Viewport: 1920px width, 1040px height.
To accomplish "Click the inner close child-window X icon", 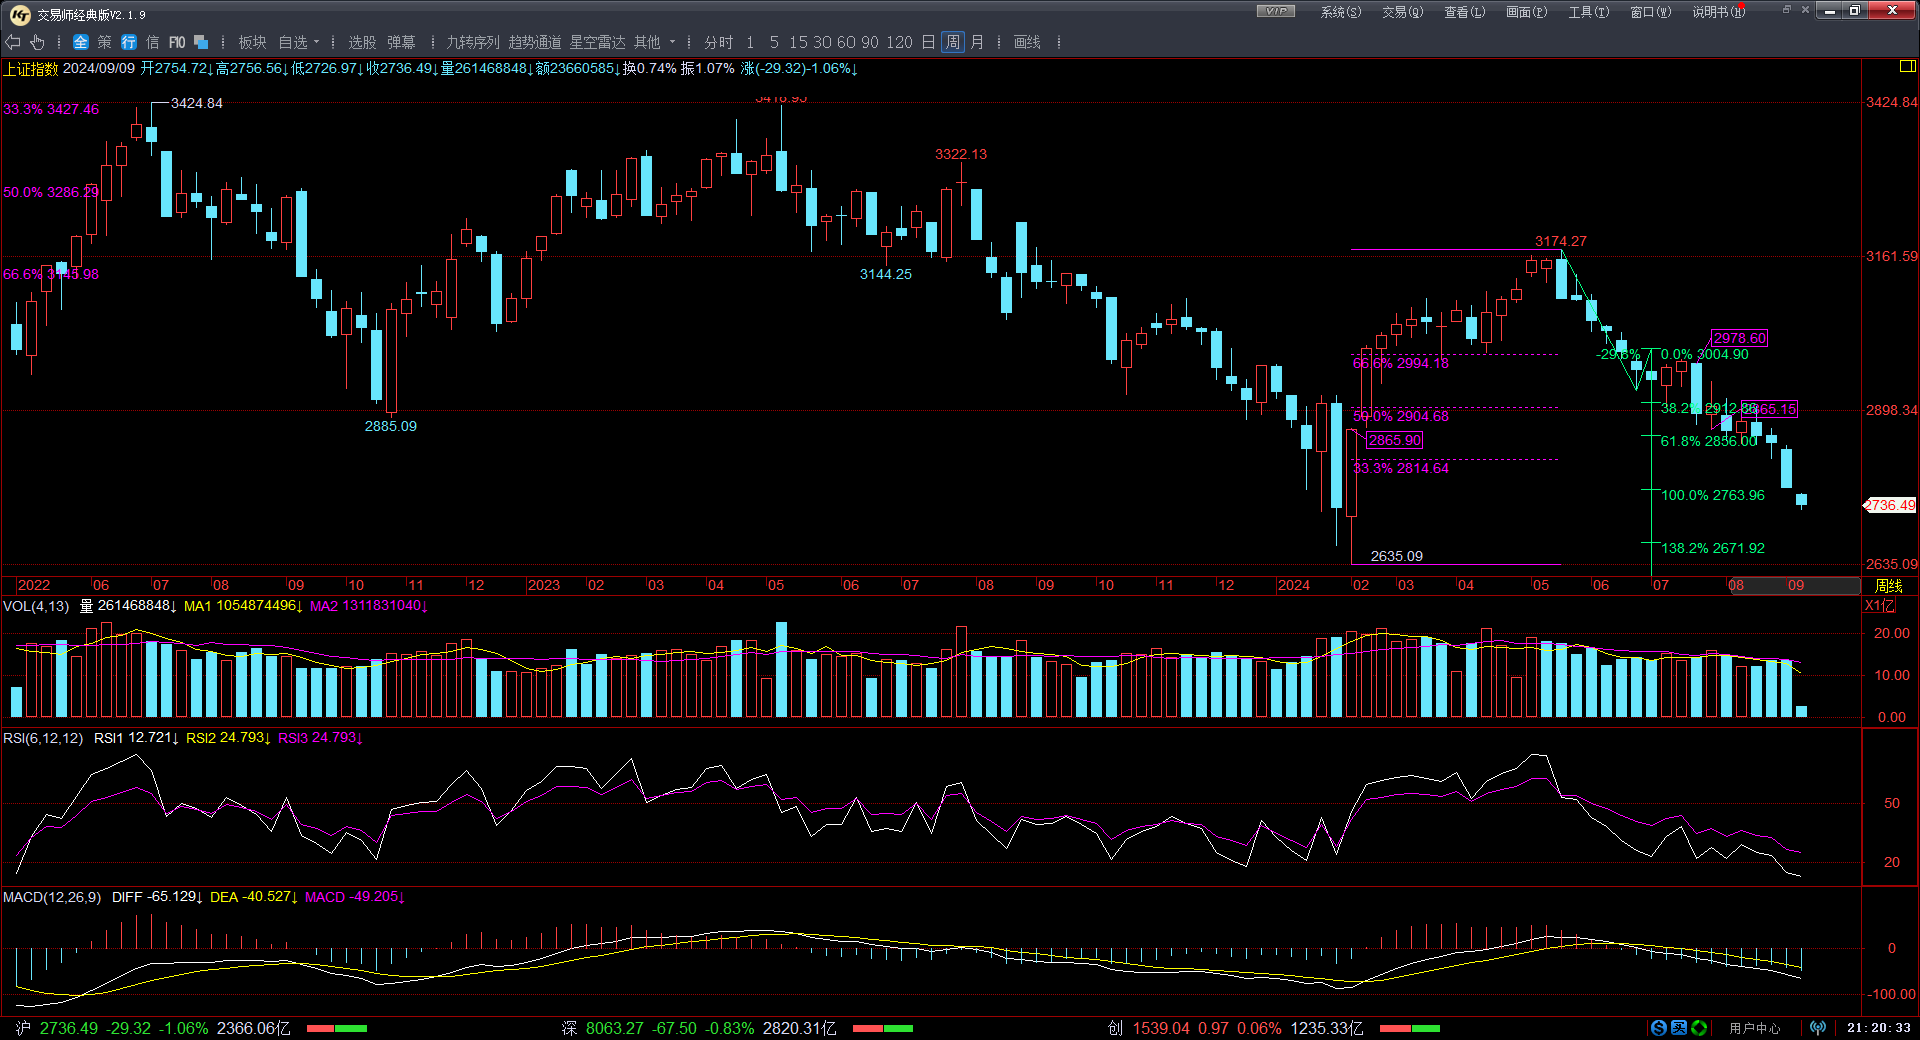I will (1805, 10).
